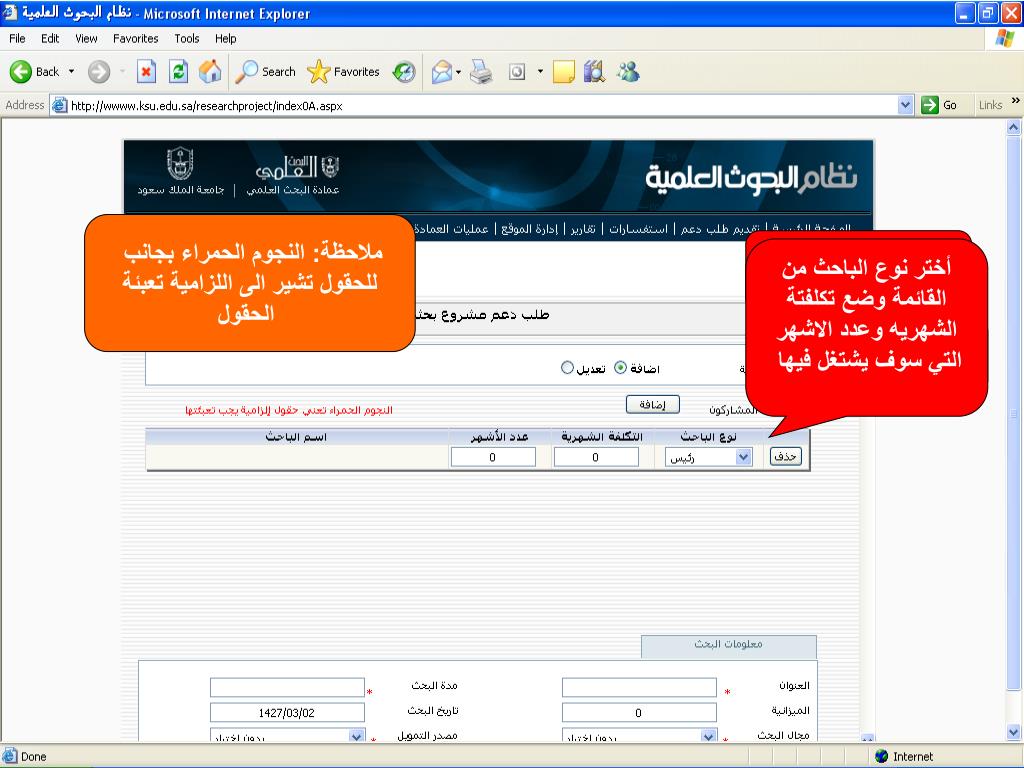Click the yellow Discuss note icon
Screen dimensions: 1024x768
click(564, 72)
